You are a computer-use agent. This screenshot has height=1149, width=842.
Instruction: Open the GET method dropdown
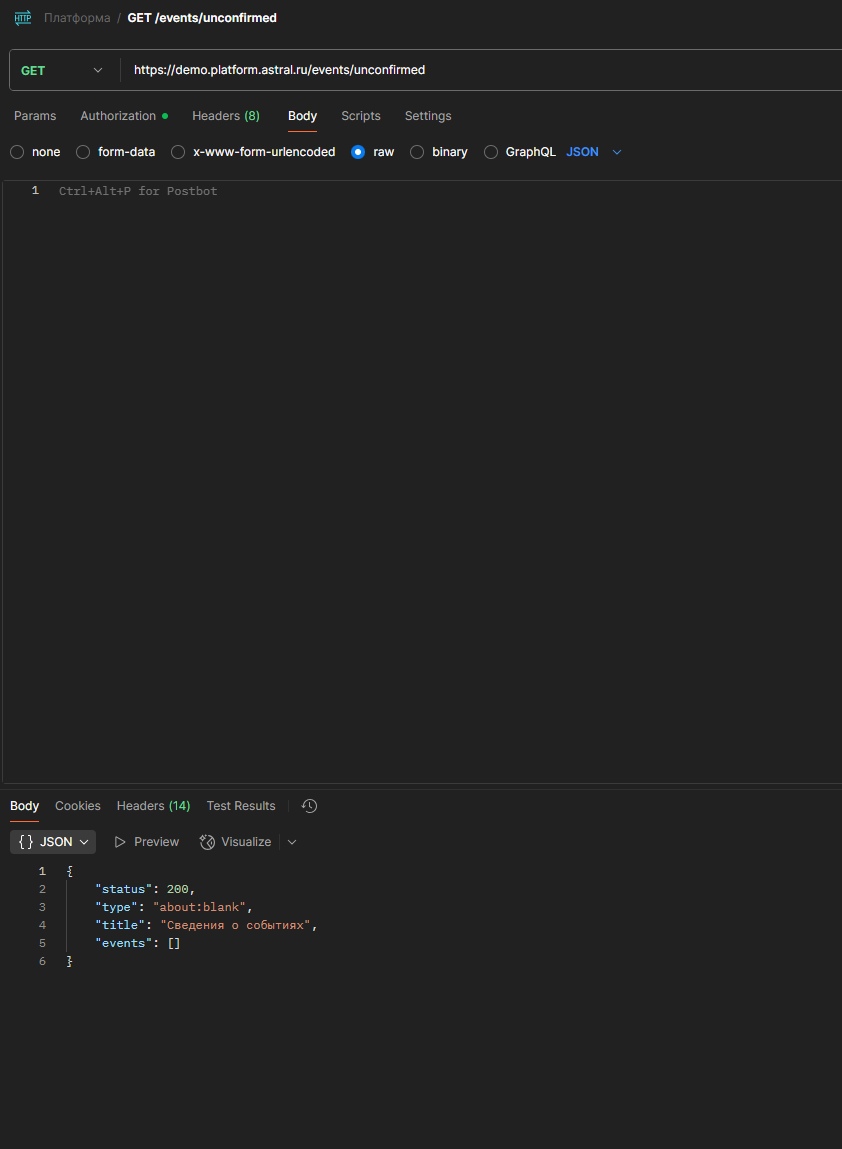(x=64, y=70)
